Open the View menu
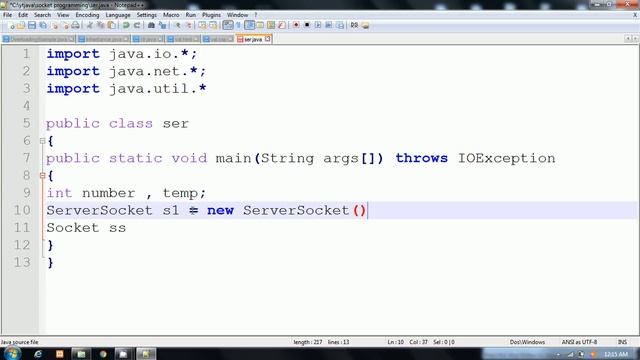Screen dimensions: 640x360 63,15
